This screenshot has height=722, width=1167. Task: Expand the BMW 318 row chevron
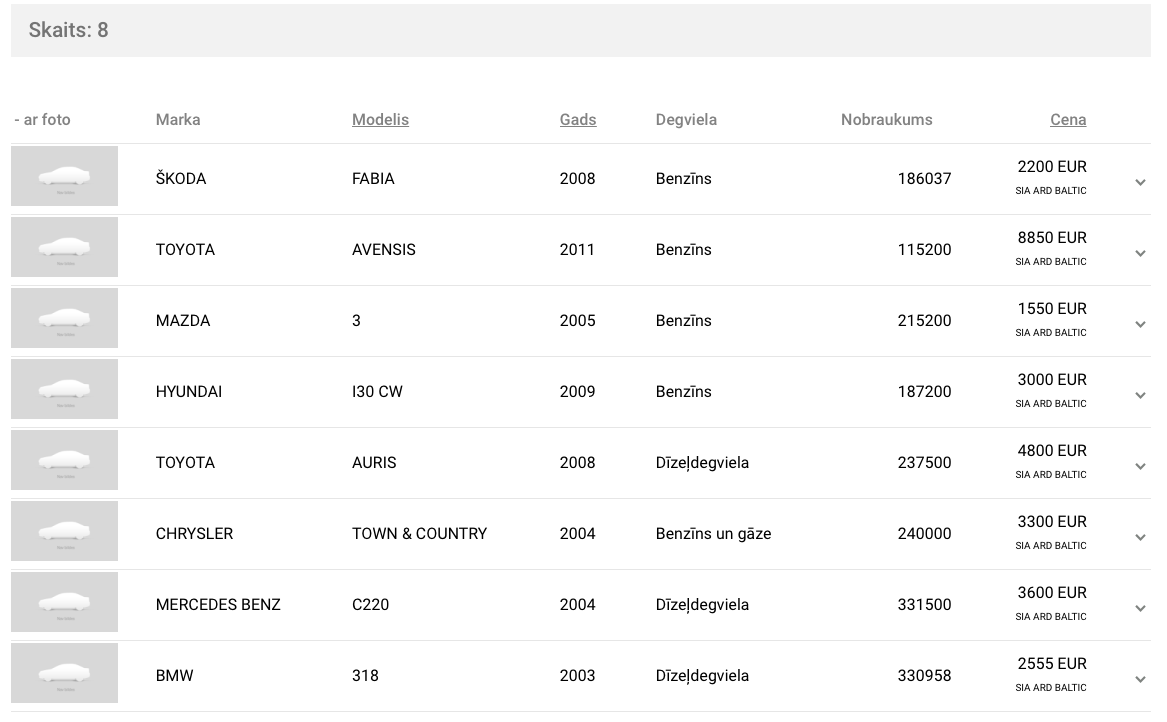click(1140, 680)
